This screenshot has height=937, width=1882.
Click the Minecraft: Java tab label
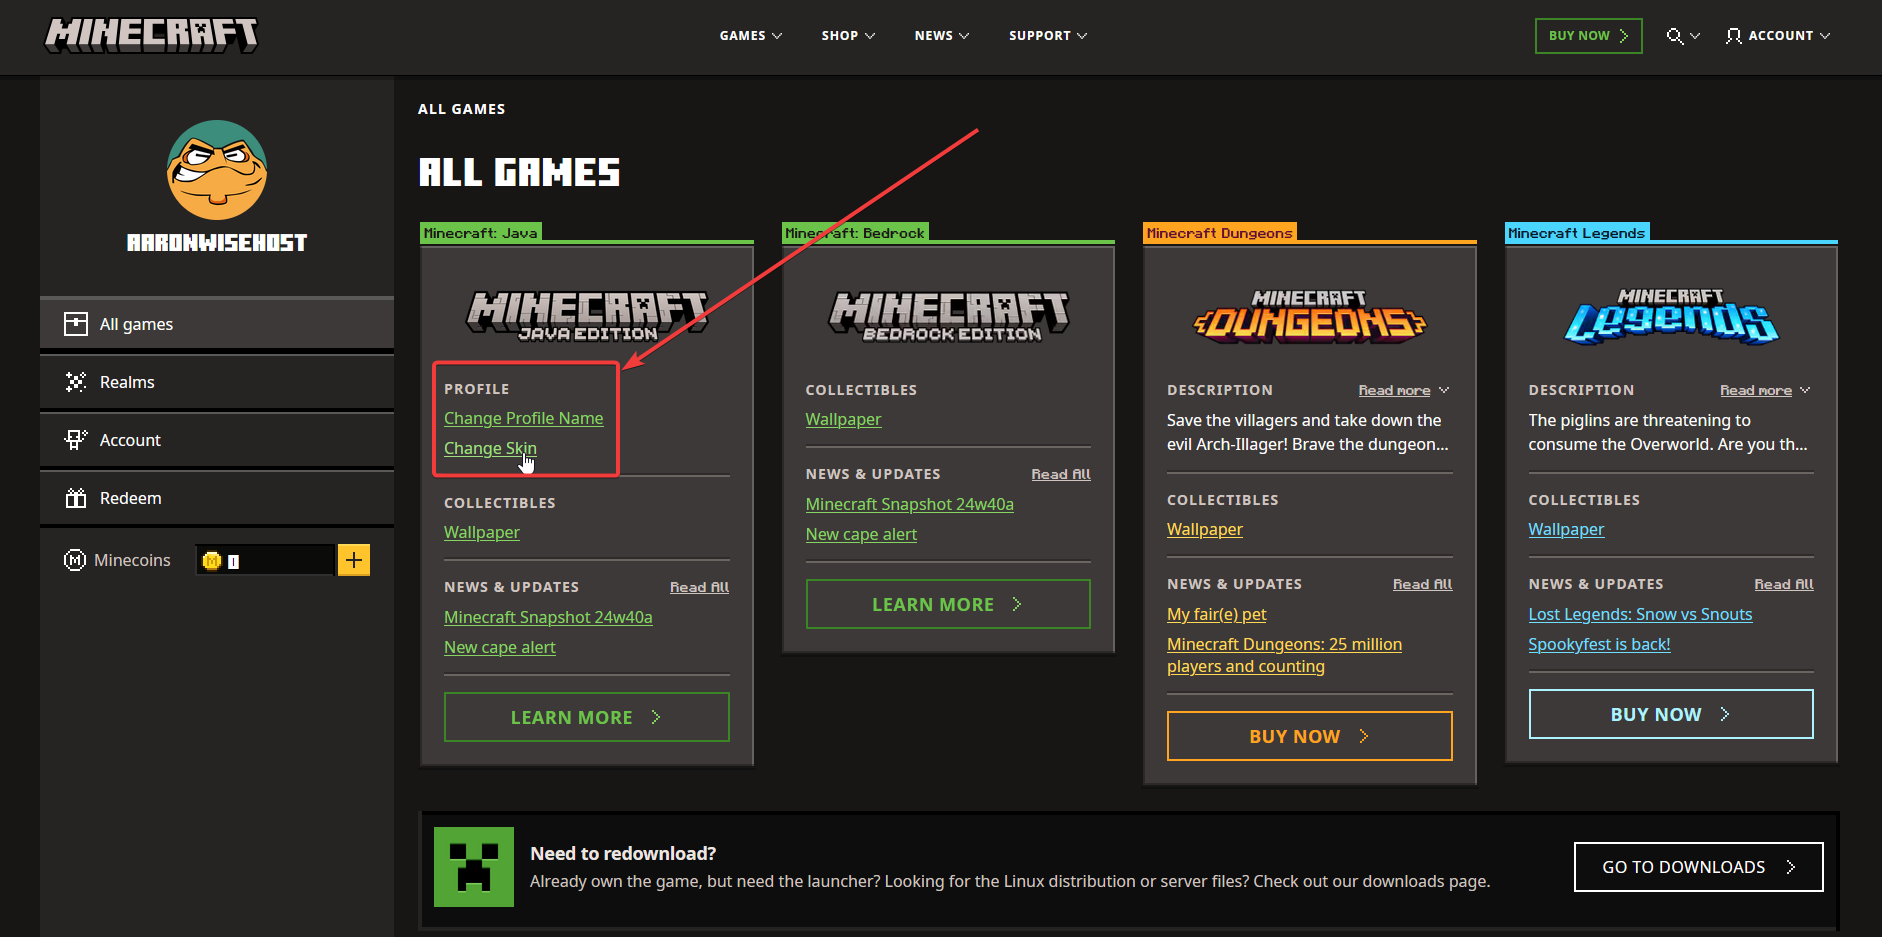pyautogui.click(x=481, y=232)
